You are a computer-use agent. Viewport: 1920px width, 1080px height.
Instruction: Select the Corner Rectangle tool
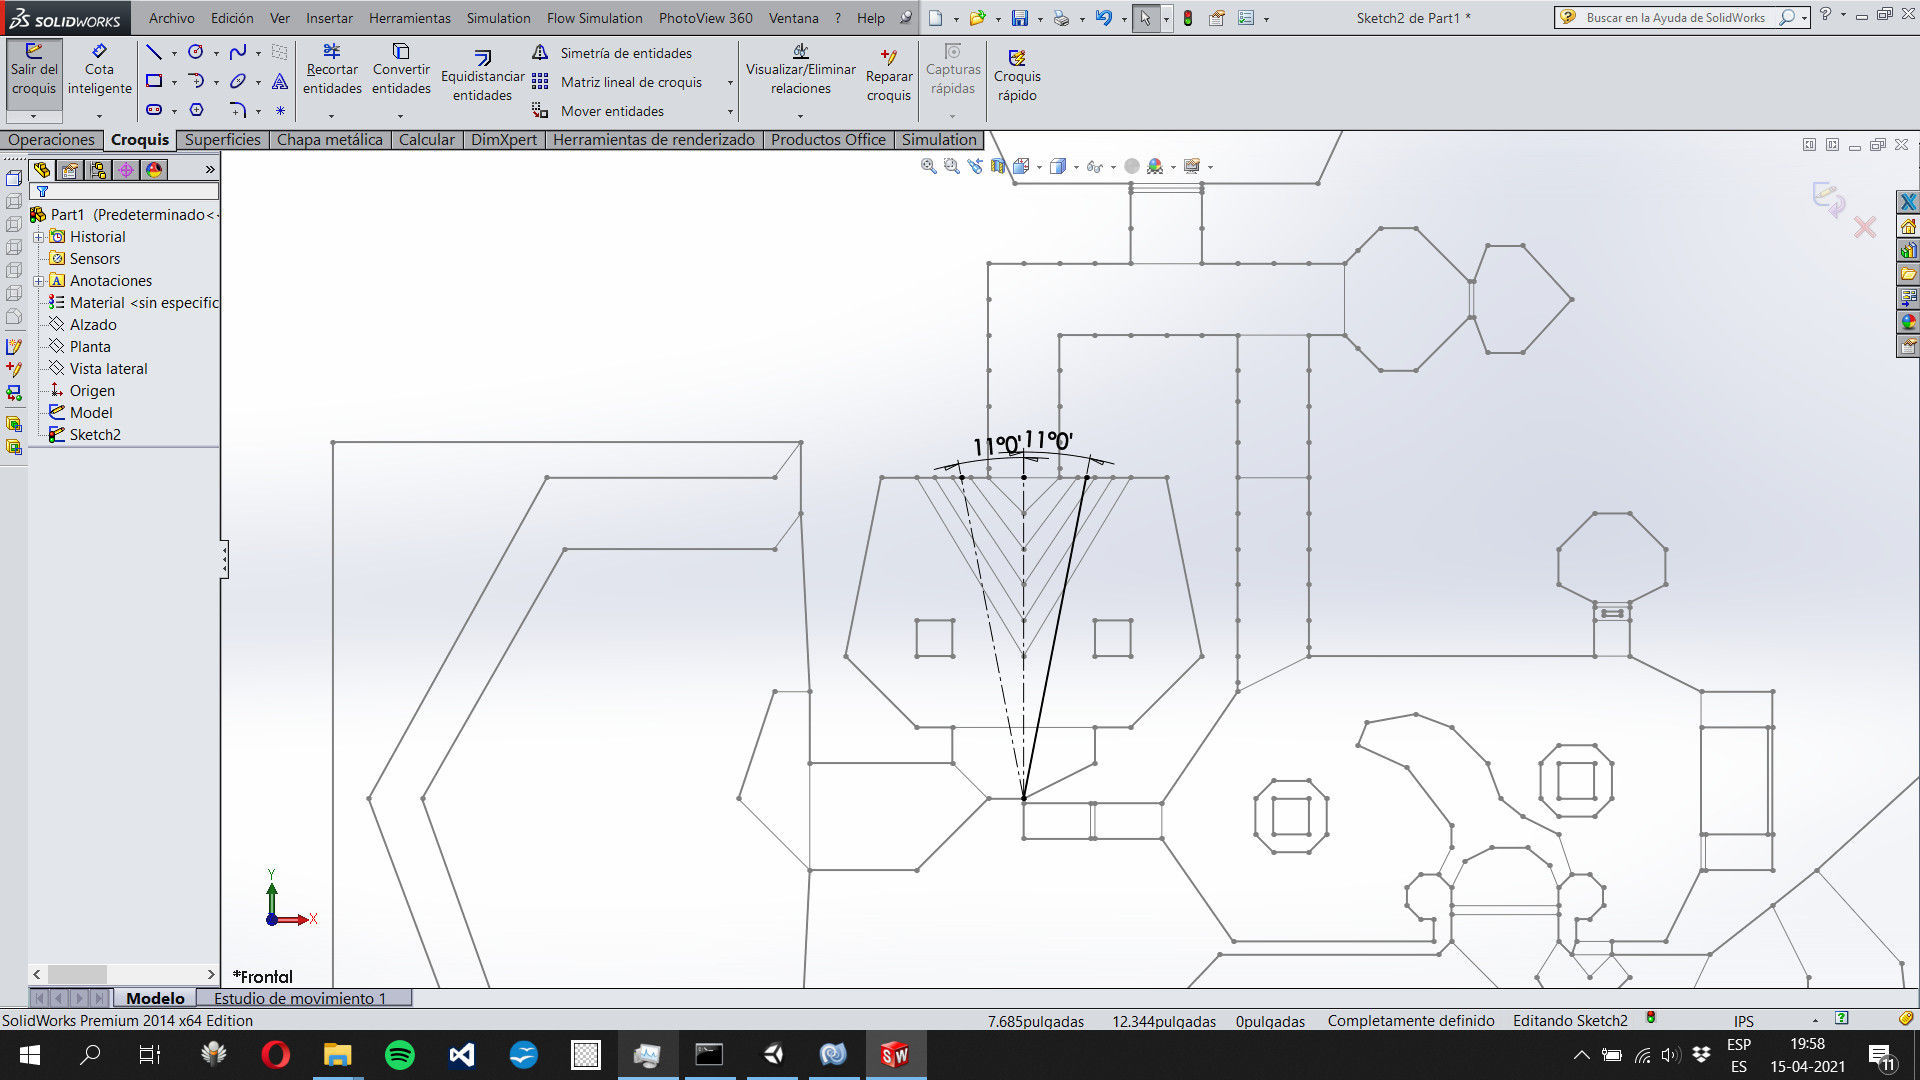tap(153, 81)
